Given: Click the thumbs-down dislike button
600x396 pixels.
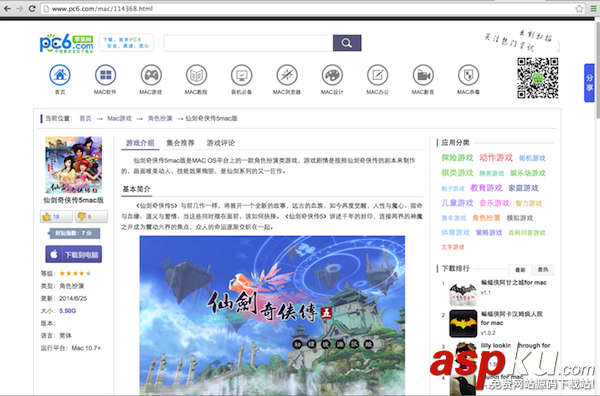Looking at the screenshot, I should [91, 217].
